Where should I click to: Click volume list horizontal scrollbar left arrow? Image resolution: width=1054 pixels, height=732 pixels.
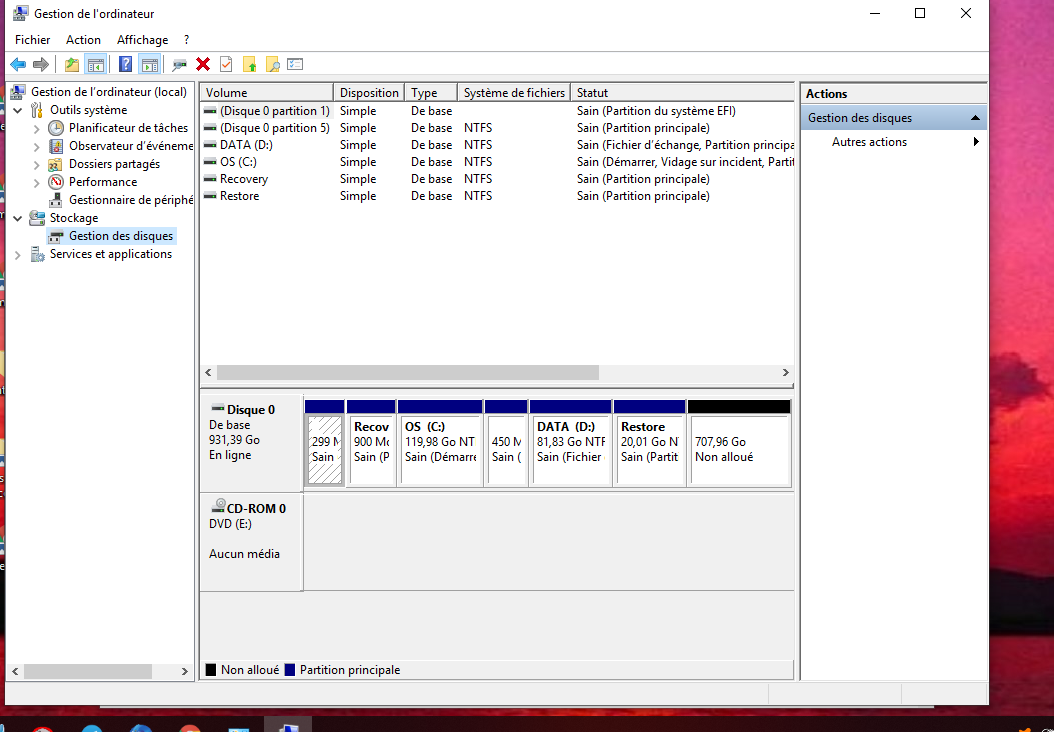pos(208,372)
